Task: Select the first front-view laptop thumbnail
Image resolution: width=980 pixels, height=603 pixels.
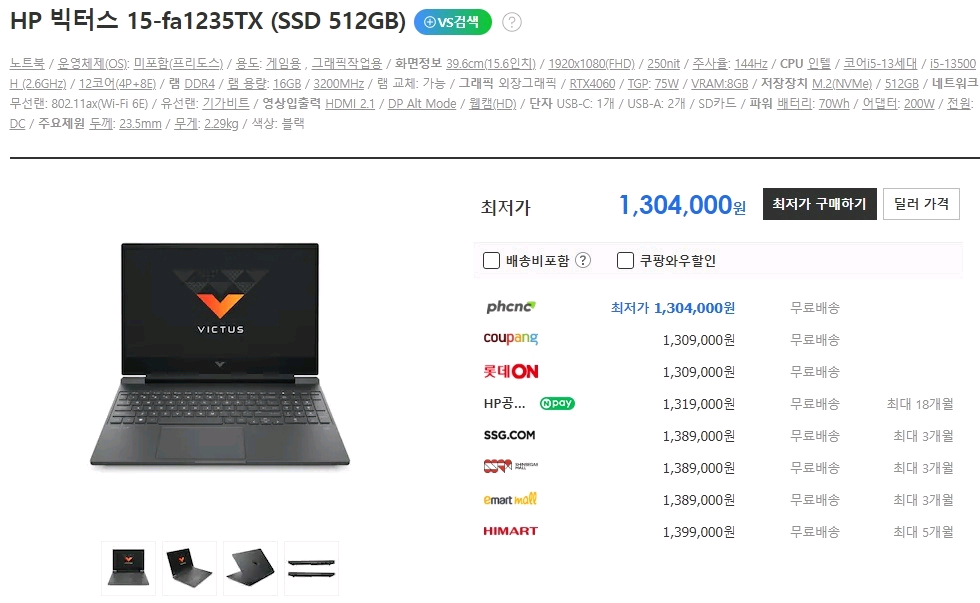Action: 128,567
